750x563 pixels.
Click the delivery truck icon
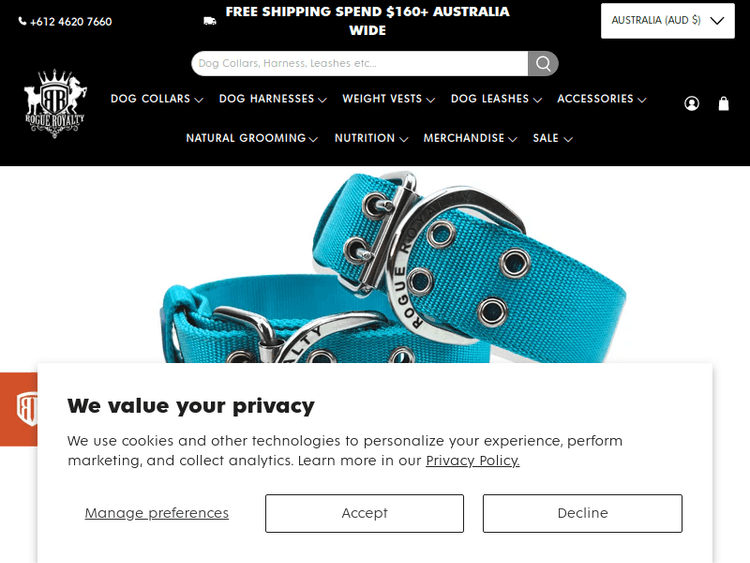pos(210,21)
